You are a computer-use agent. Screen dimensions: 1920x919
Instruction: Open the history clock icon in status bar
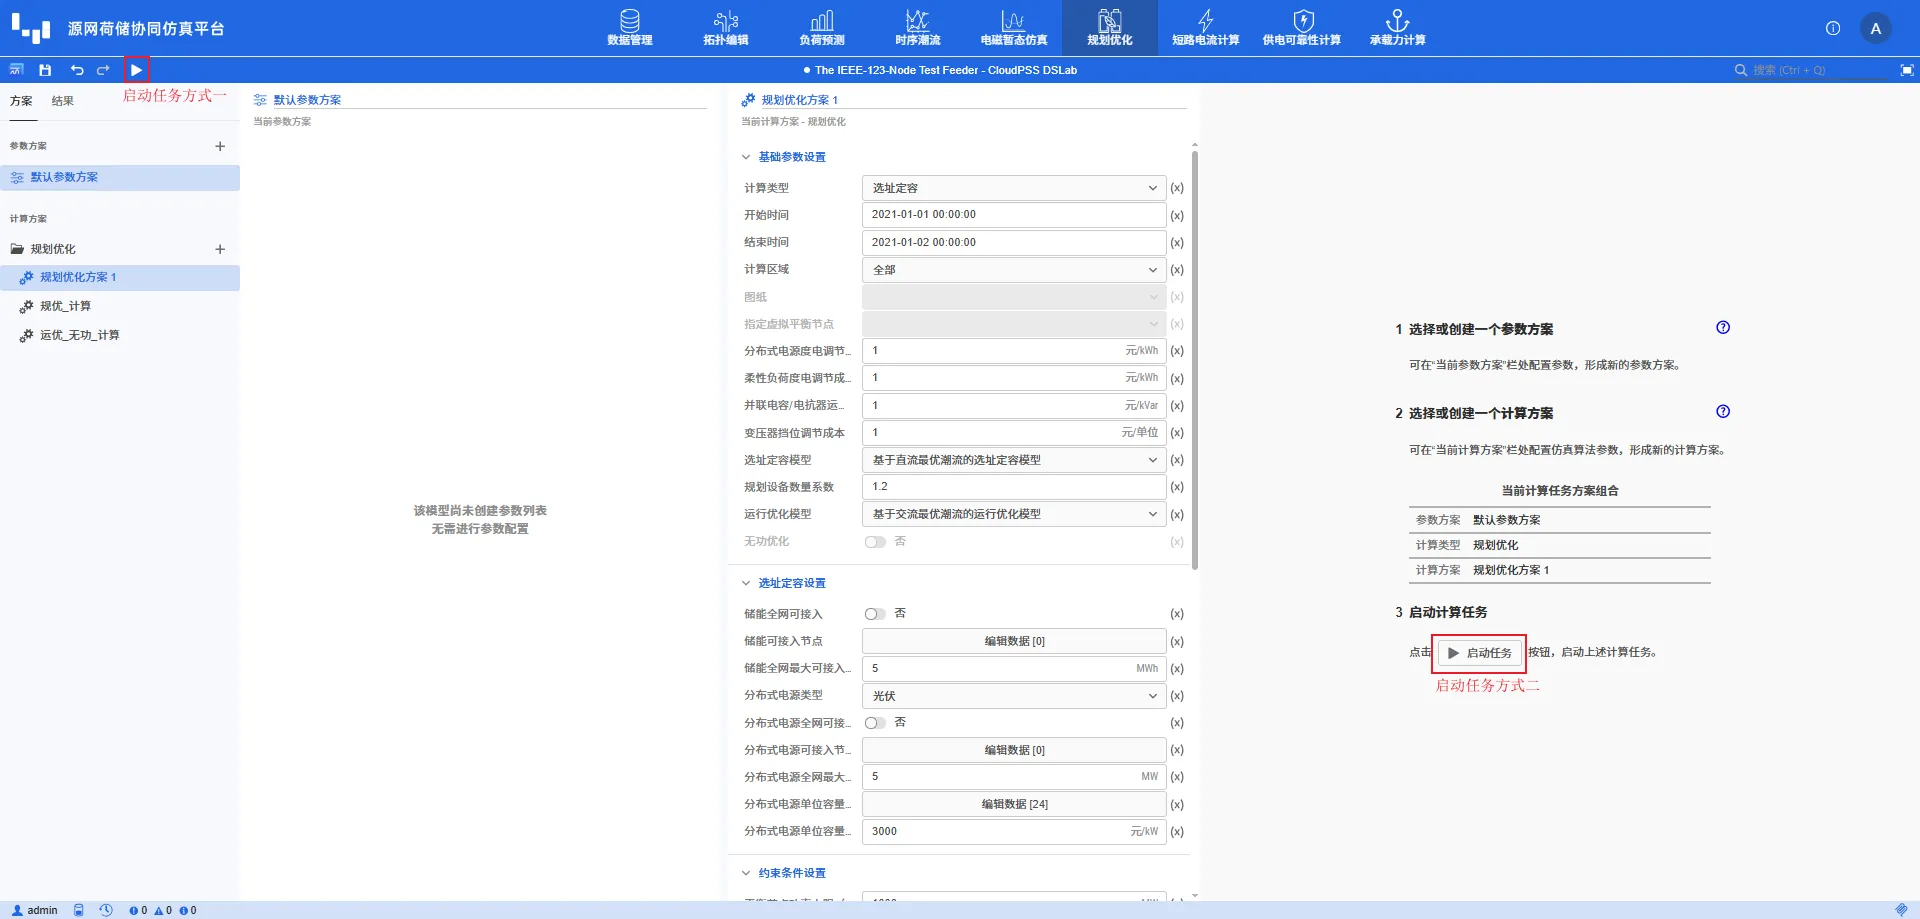(x=106, y=910)
